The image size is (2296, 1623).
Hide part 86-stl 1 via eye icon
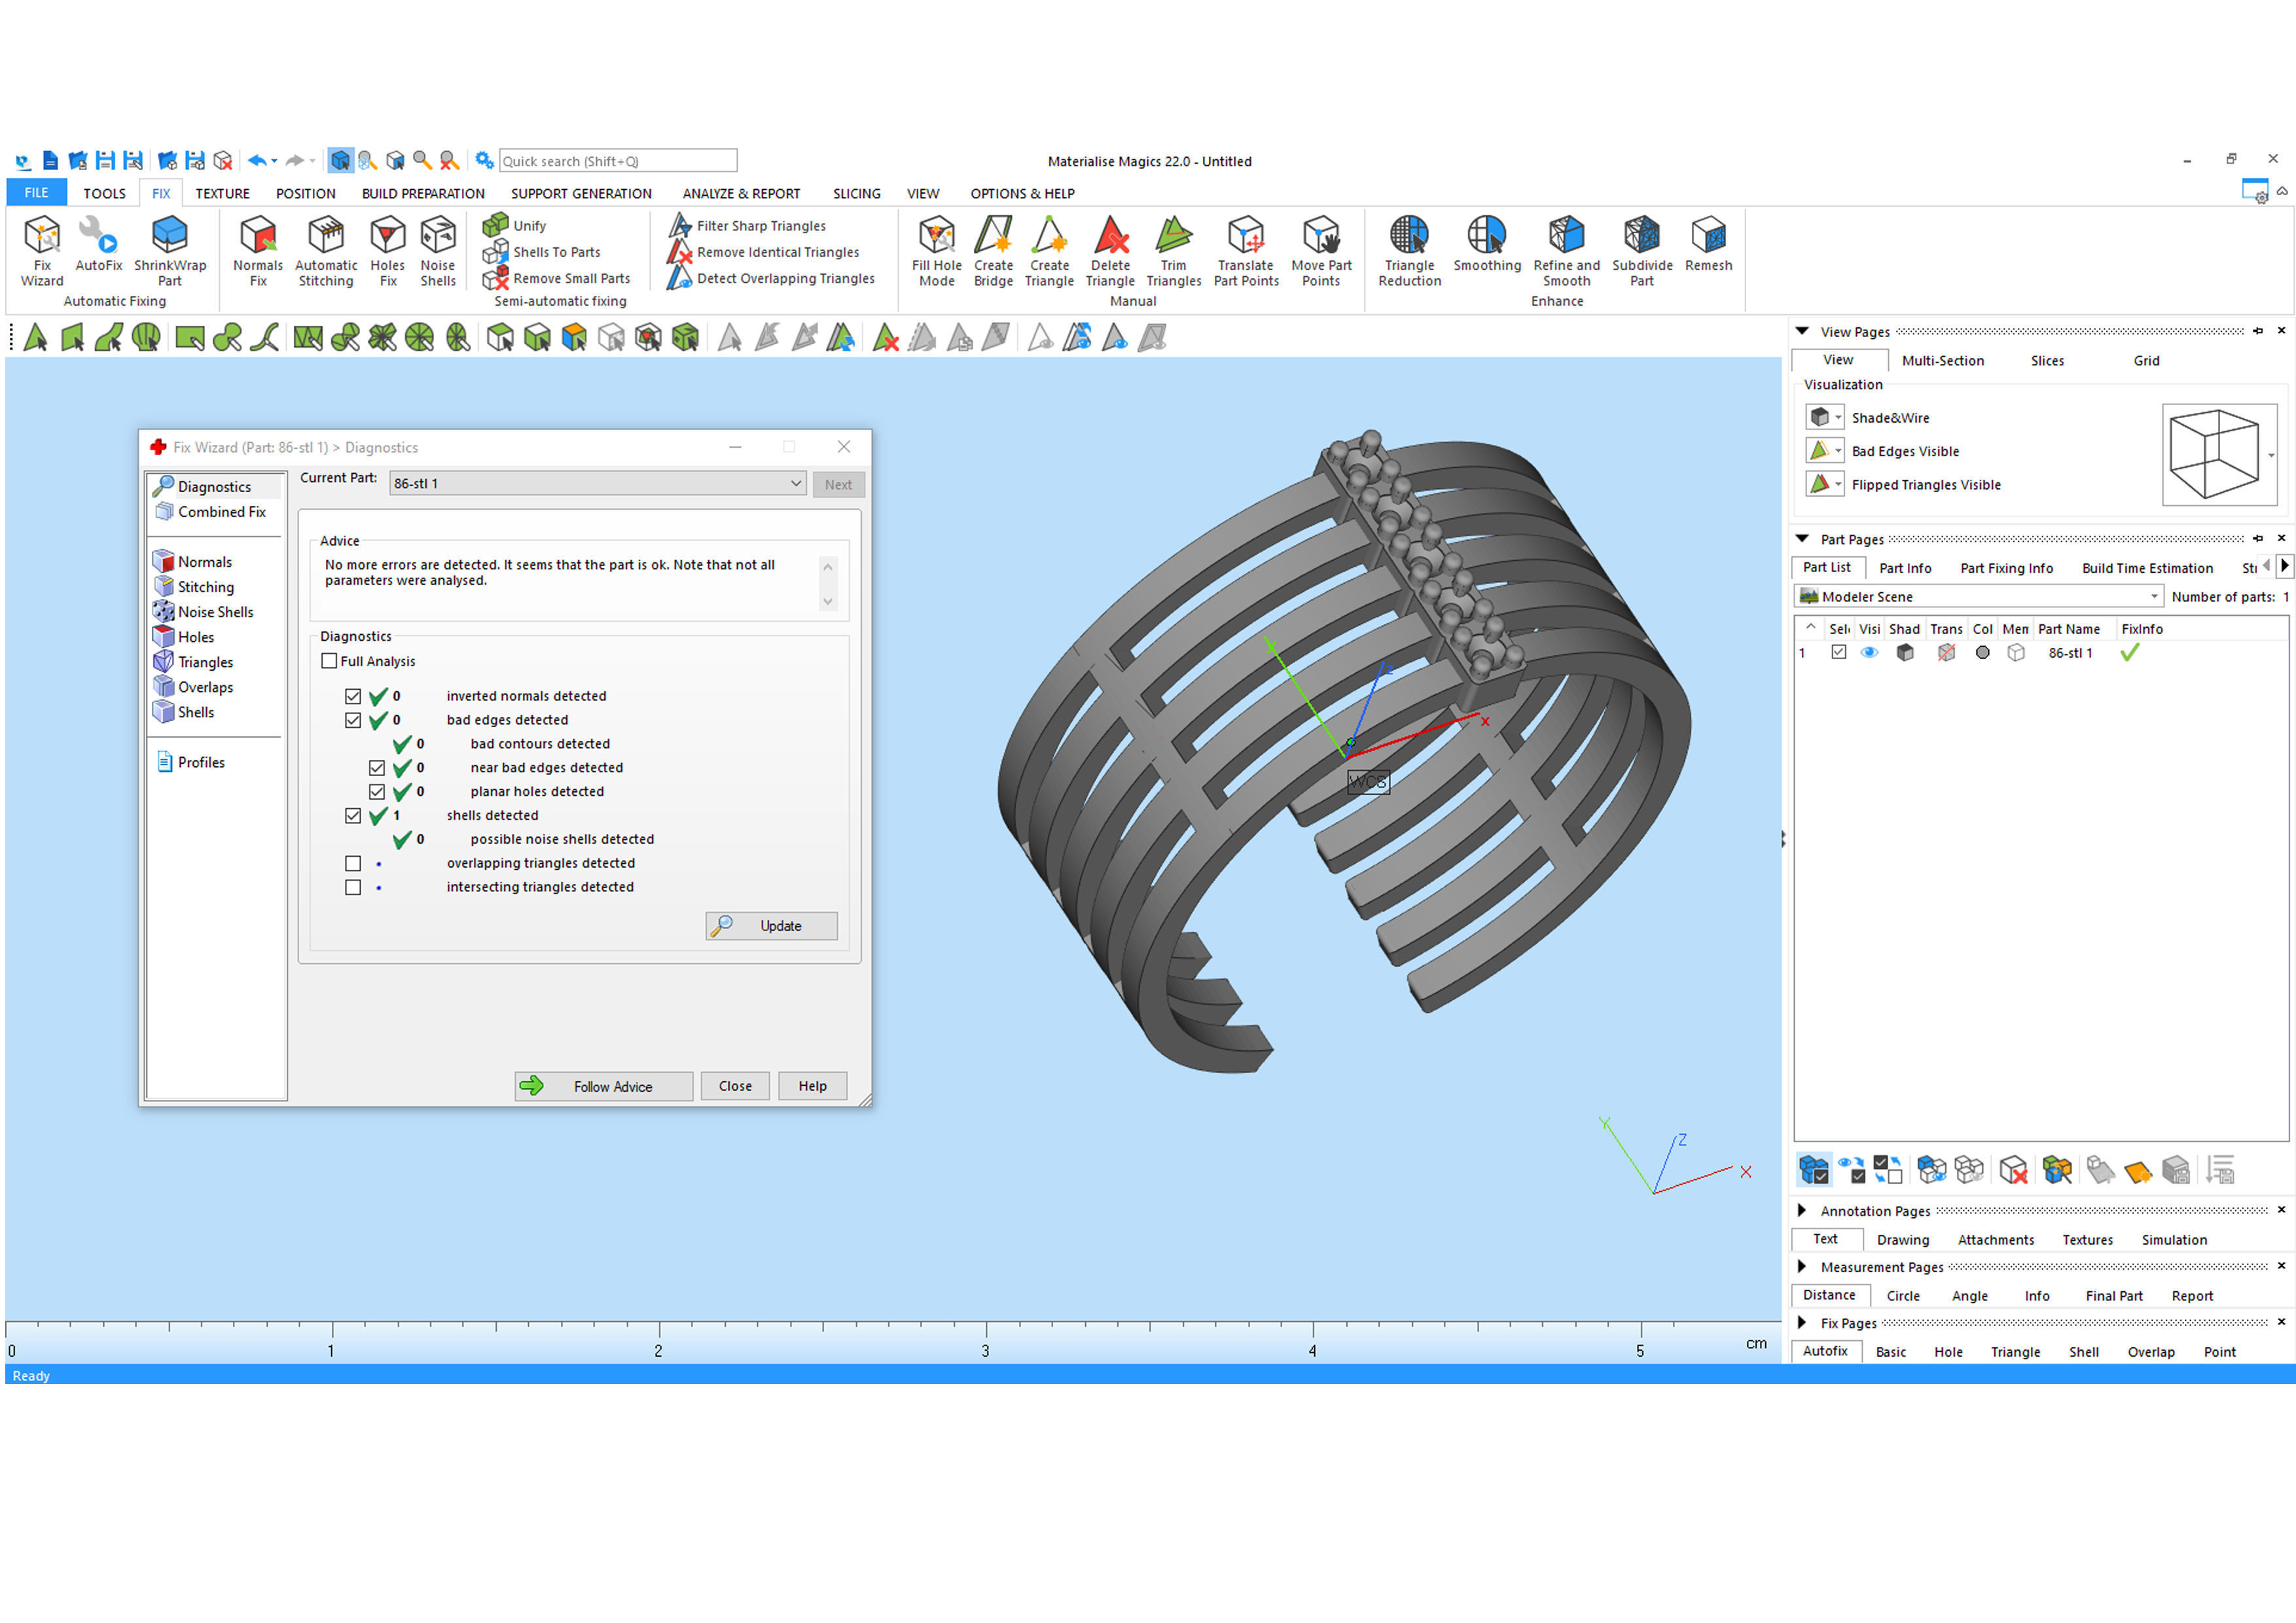tap(1869, 652)
